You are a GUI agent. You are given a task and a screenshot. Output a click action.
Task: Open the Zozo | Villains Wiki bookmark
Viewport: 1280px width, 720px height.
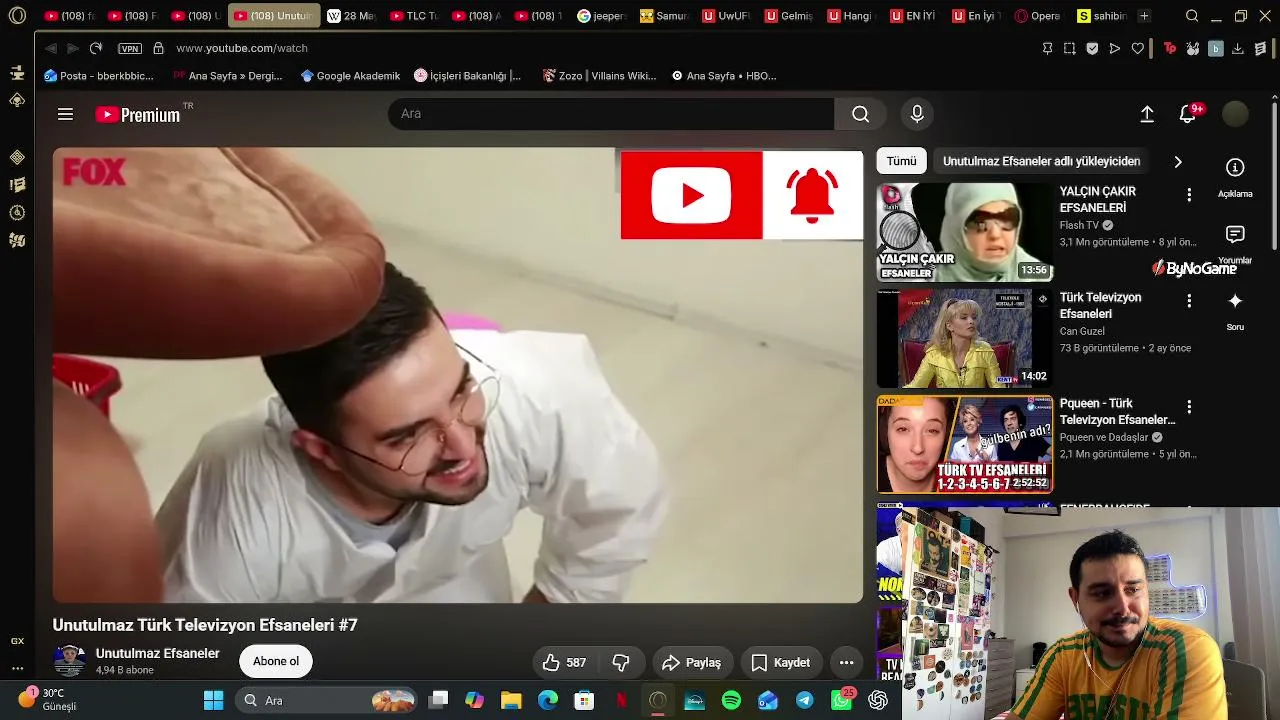(599, 76)
